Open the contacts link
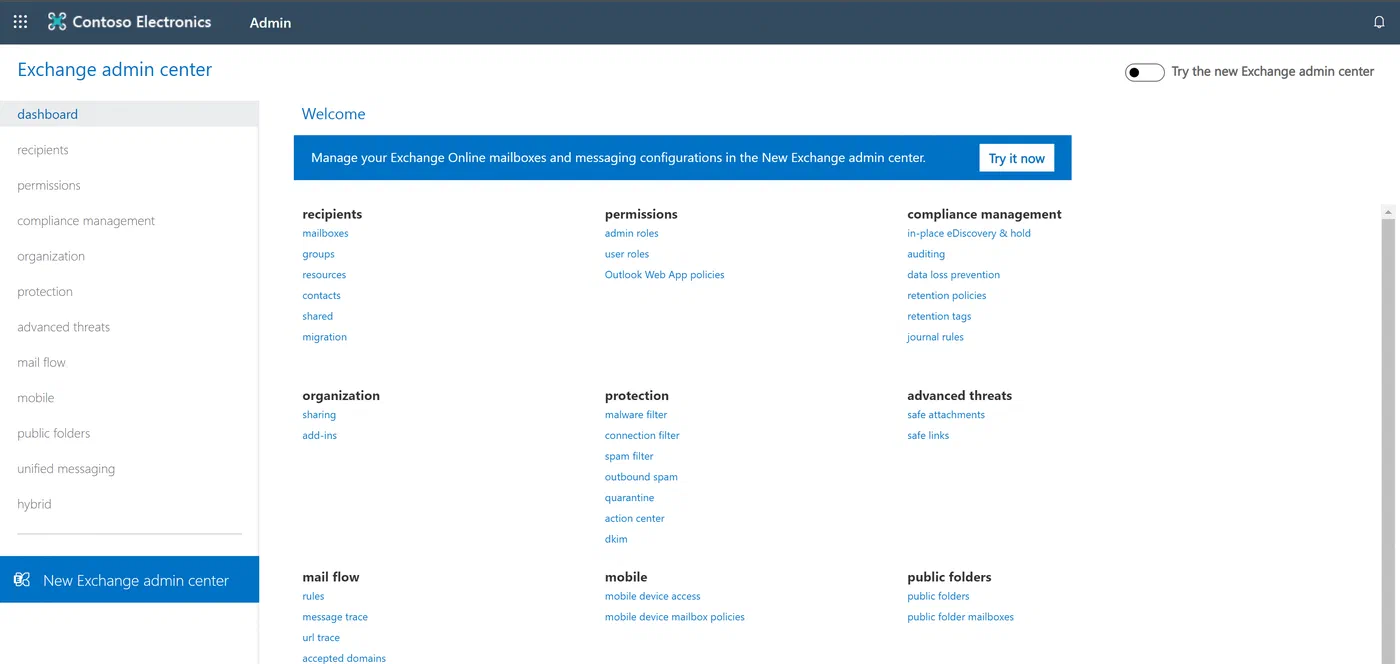 [321, 296]
